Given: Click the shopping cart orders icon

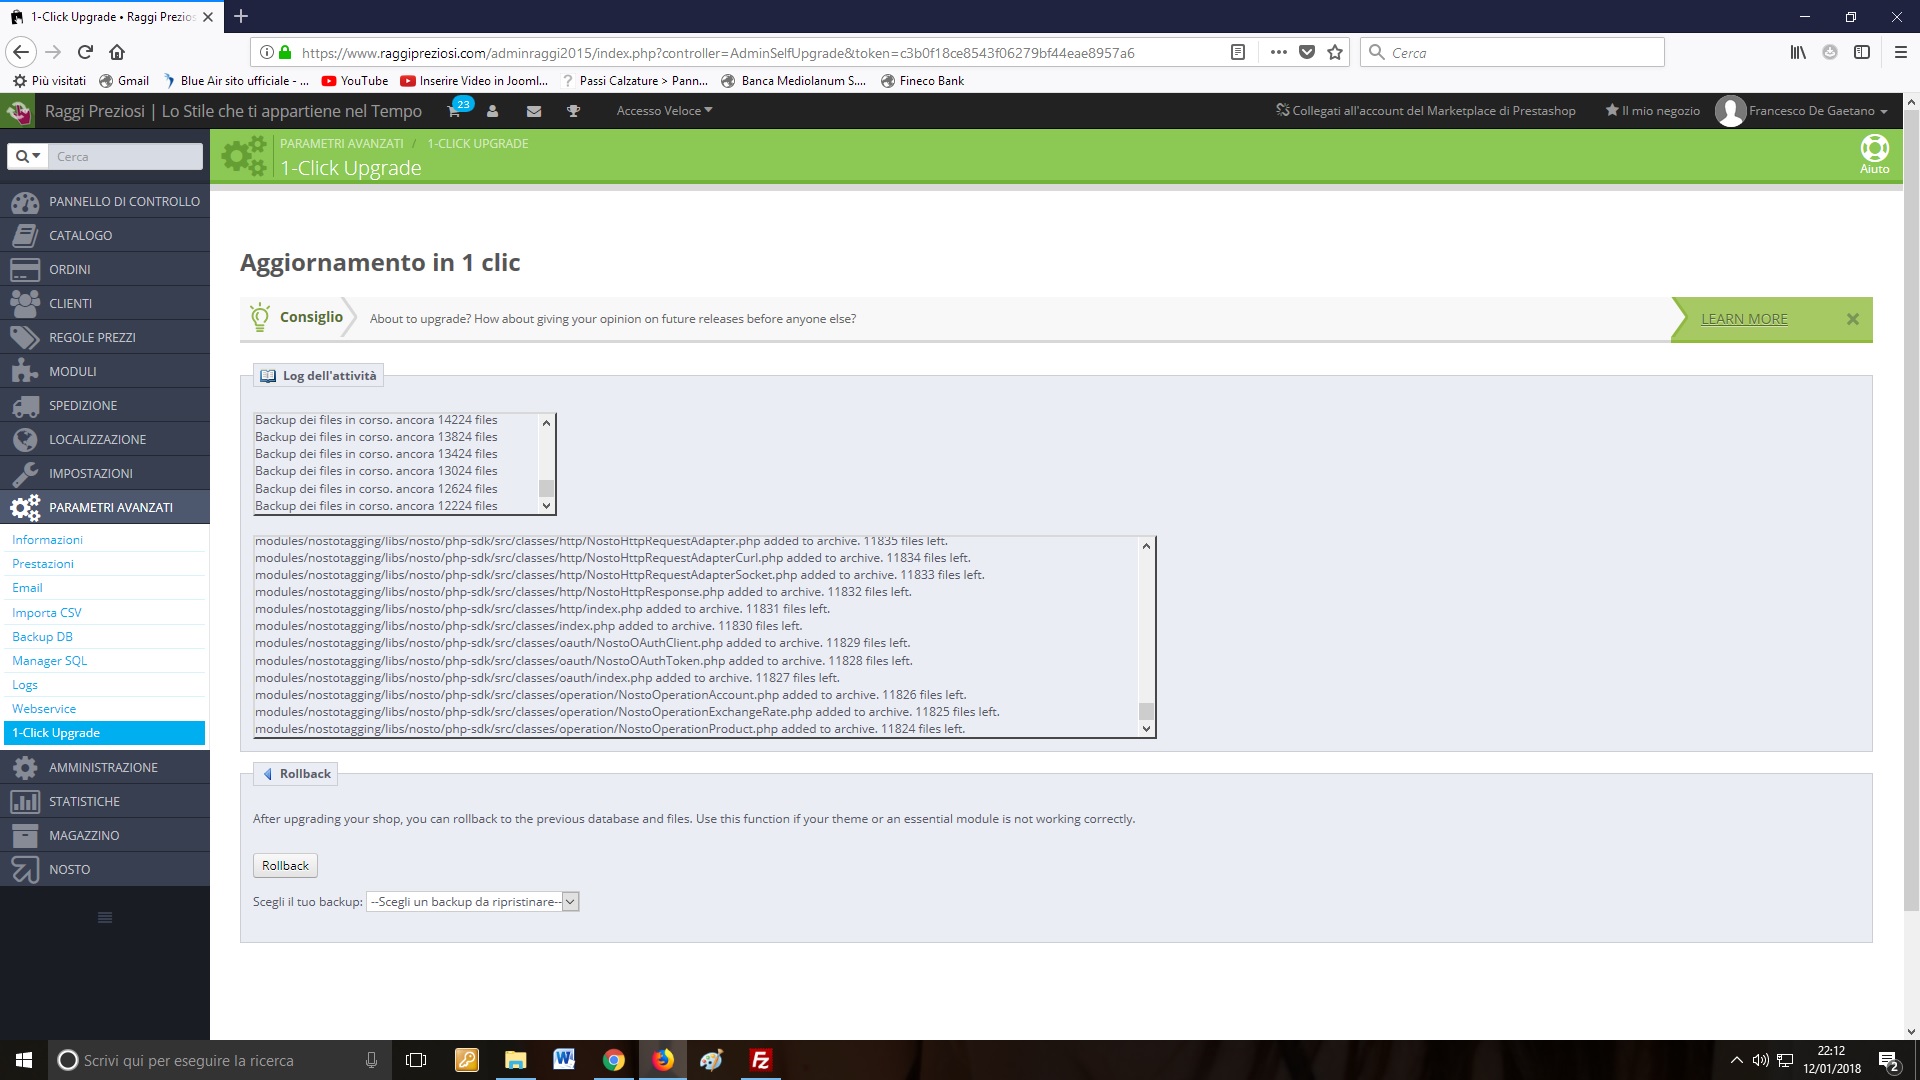Looking at the screenshot, I should tap(454, 111).
